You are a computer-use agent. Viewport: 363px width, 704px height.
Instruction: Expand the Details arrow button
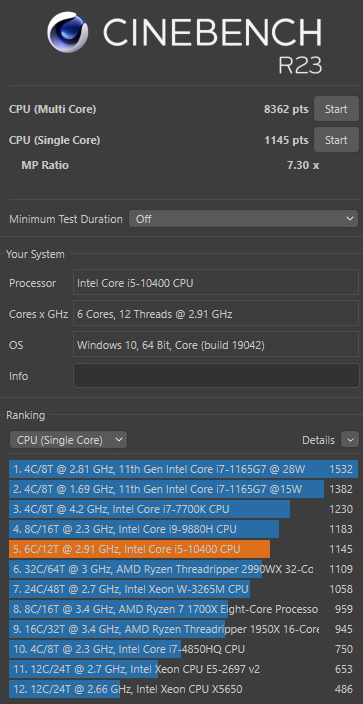350,440
